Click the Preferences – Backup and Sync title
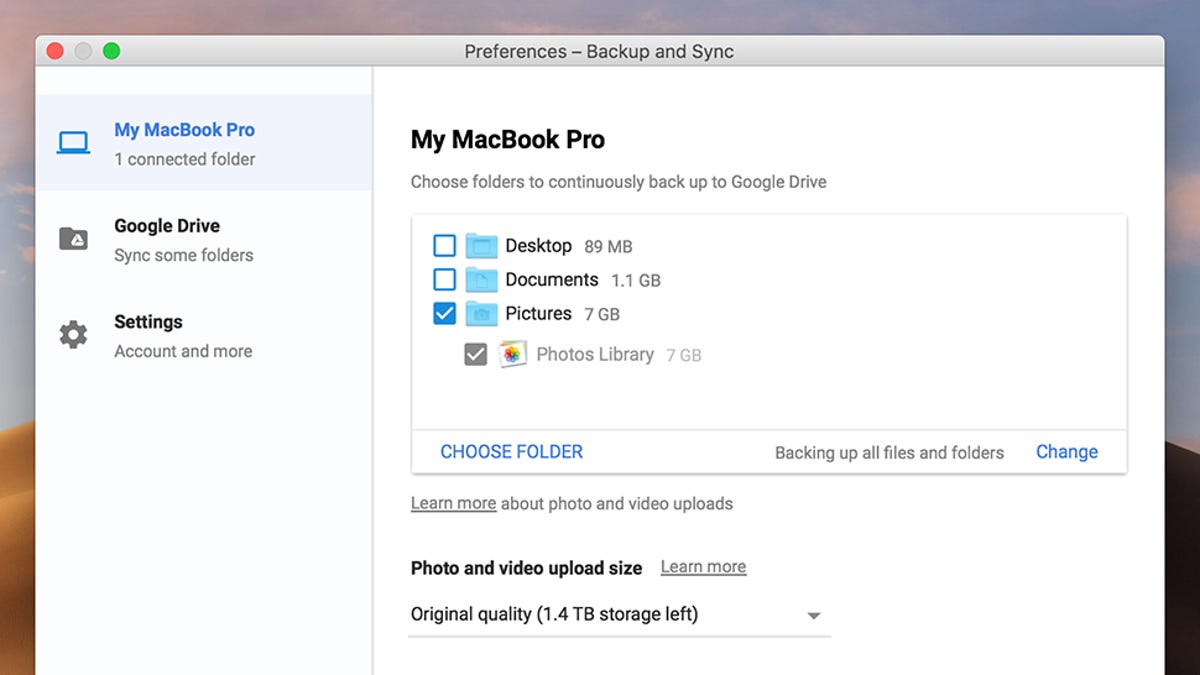This screenshot has width=1200, height=675. [599, 52]
